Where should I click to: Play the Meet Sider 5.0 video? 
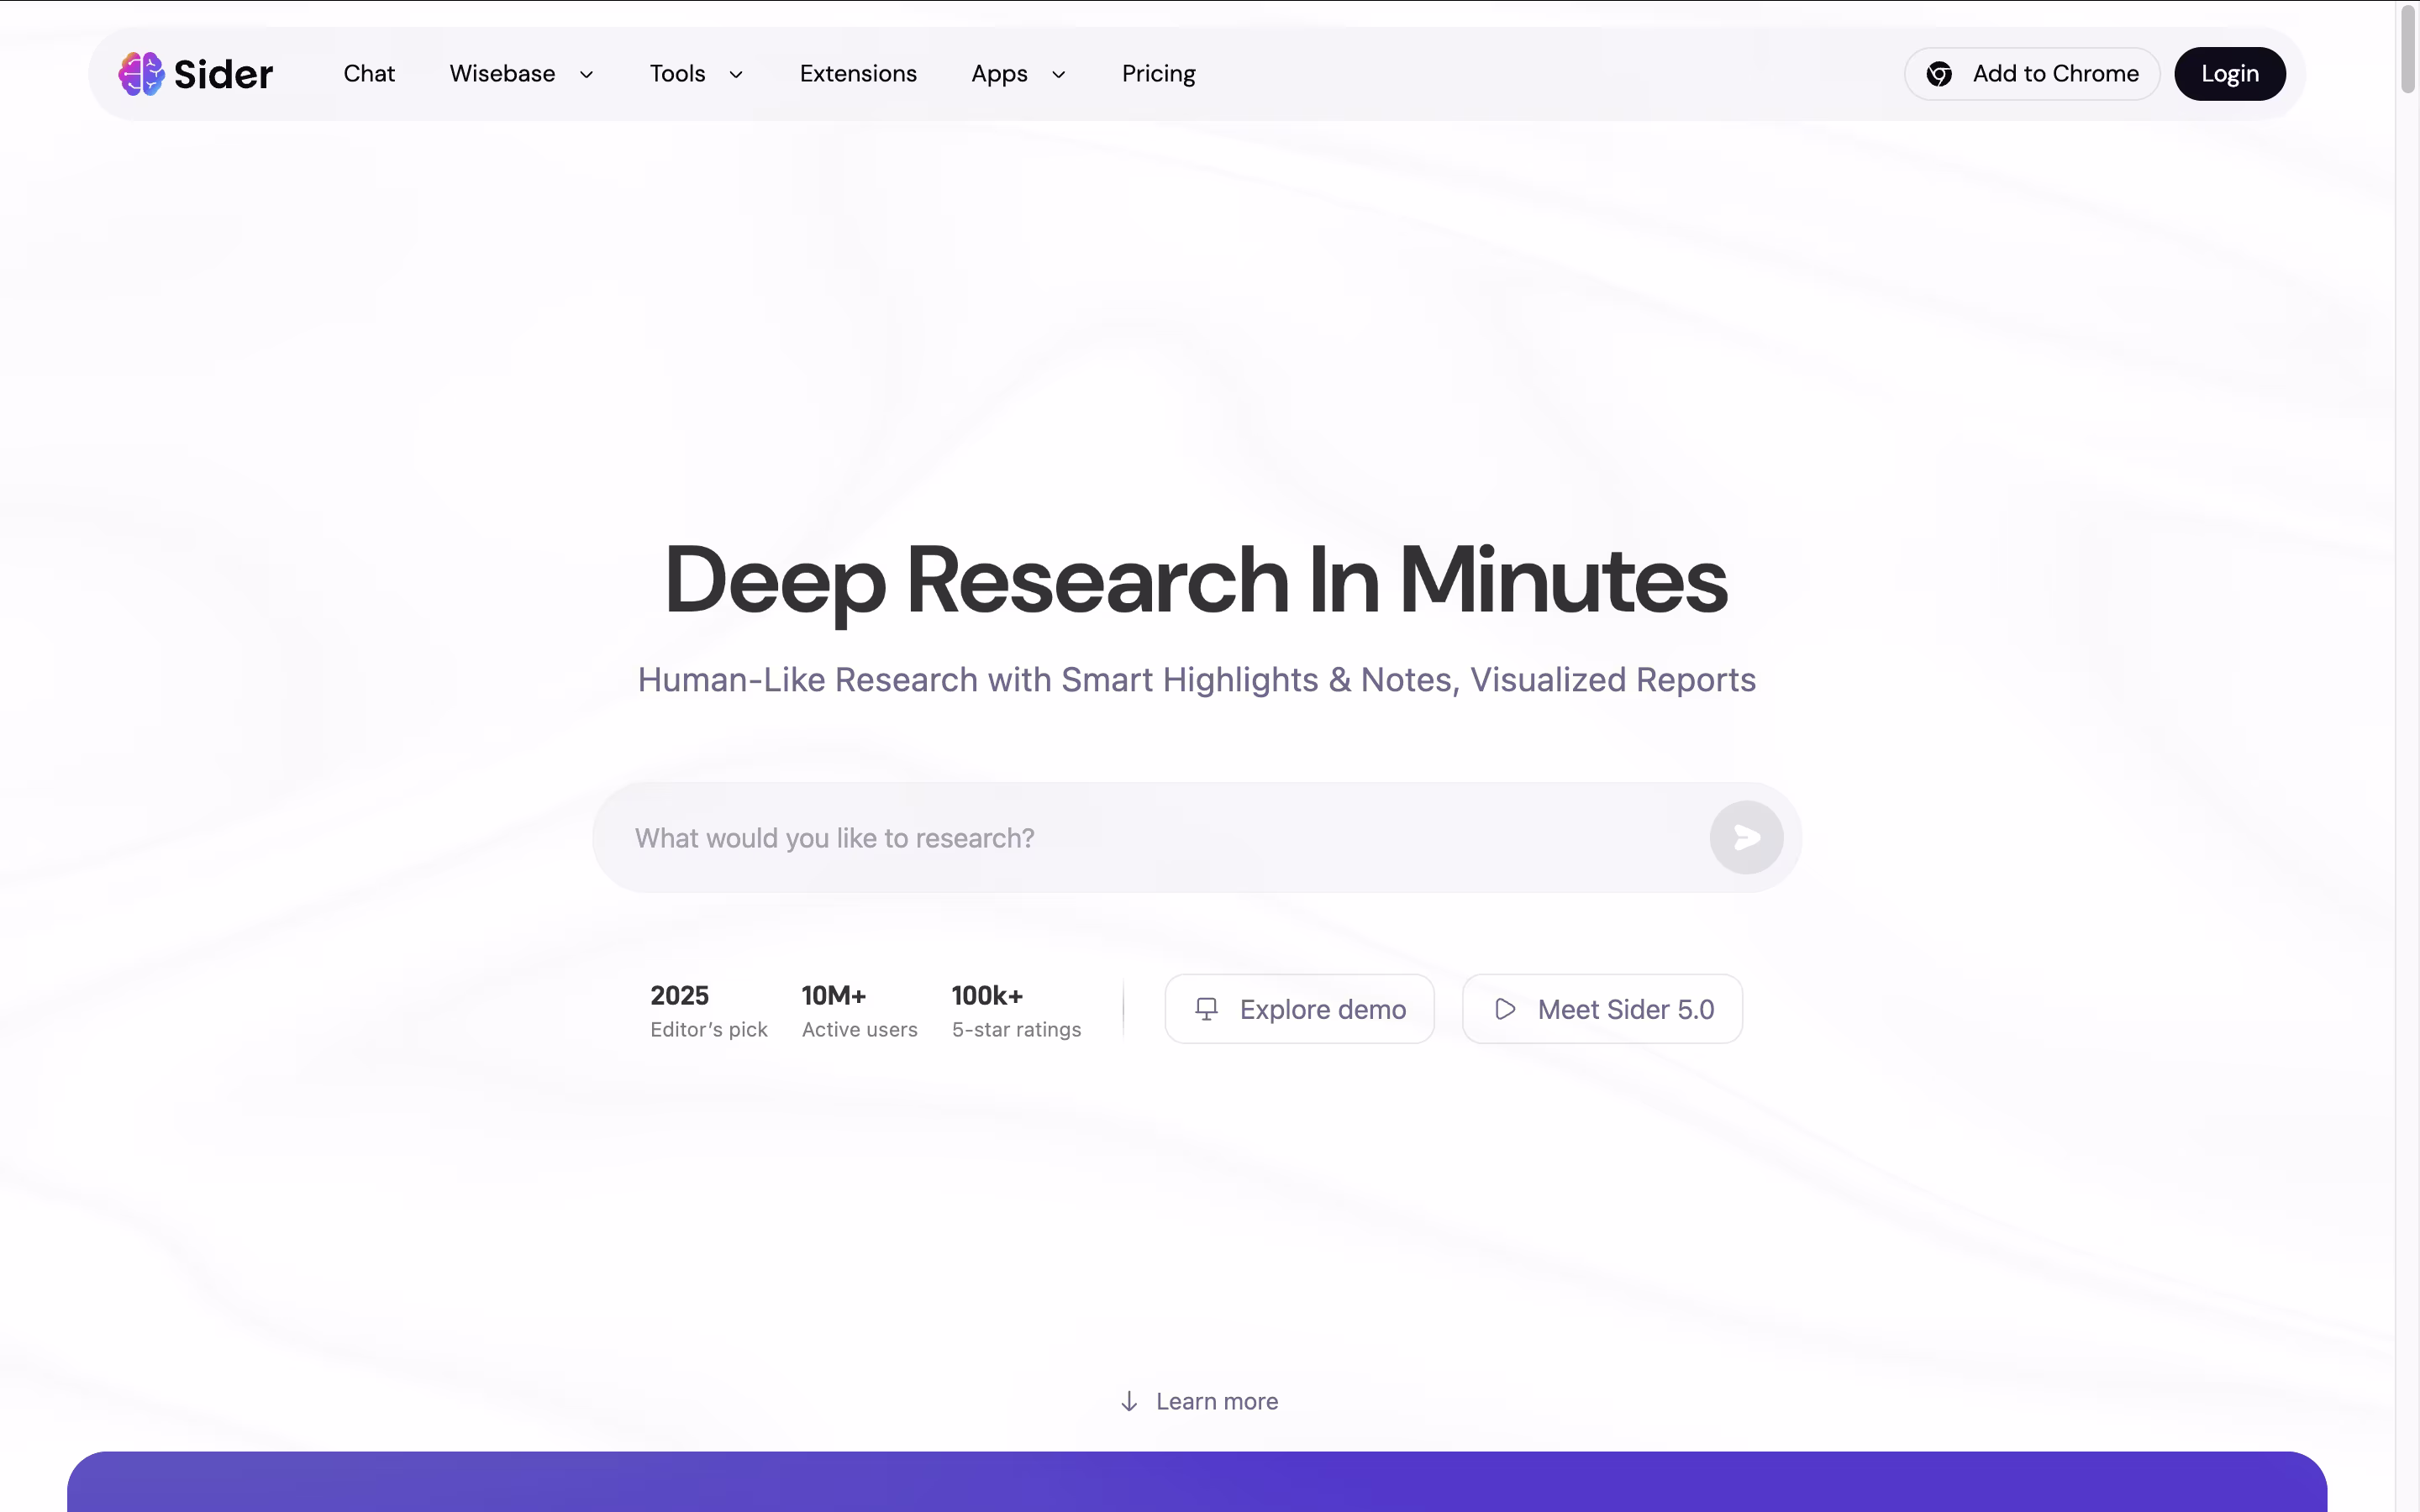[1602, 1009]
